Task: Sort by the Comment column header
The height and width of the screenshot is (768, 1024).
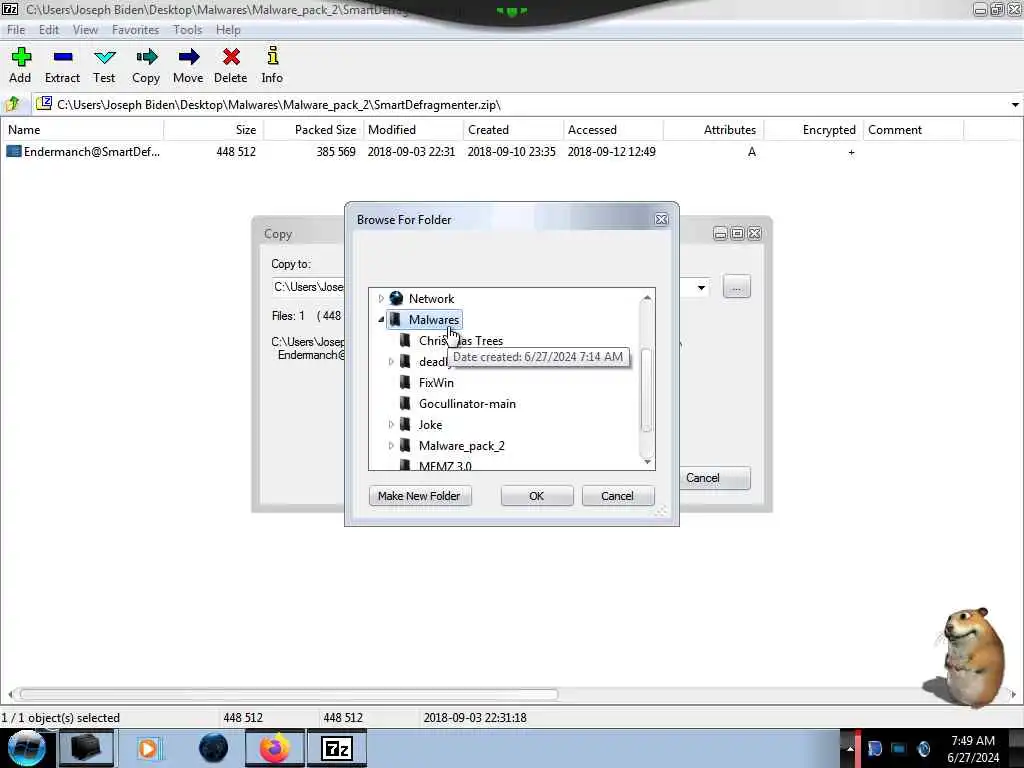Action: point(914,129)
